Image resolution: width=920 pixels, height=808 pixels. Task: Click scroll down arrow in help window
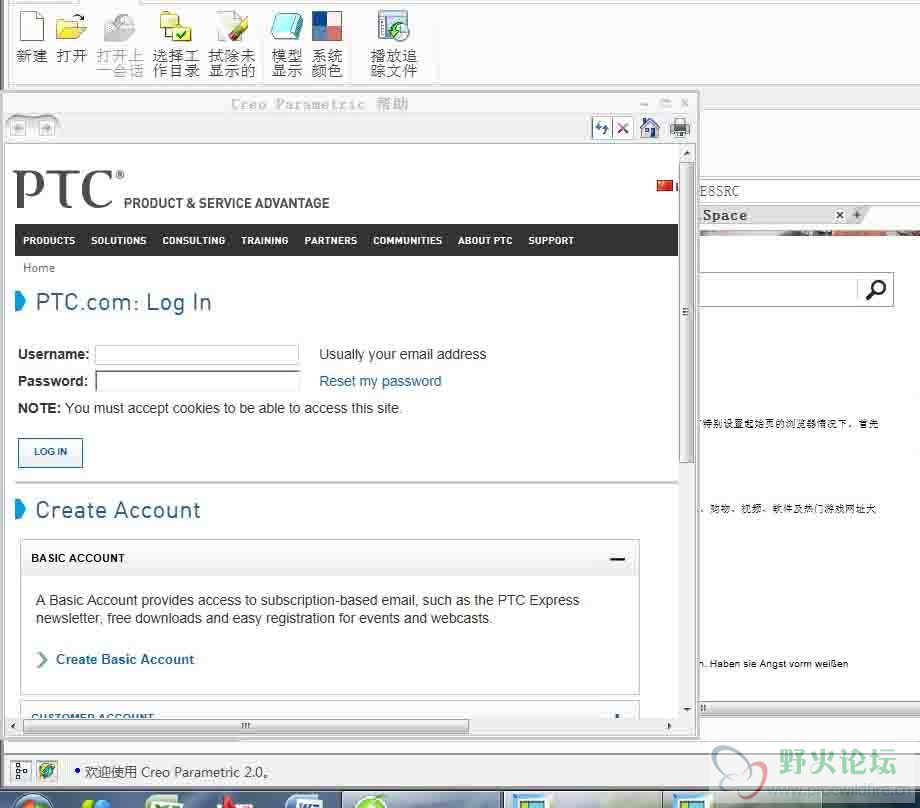click(x=686, y=709)
